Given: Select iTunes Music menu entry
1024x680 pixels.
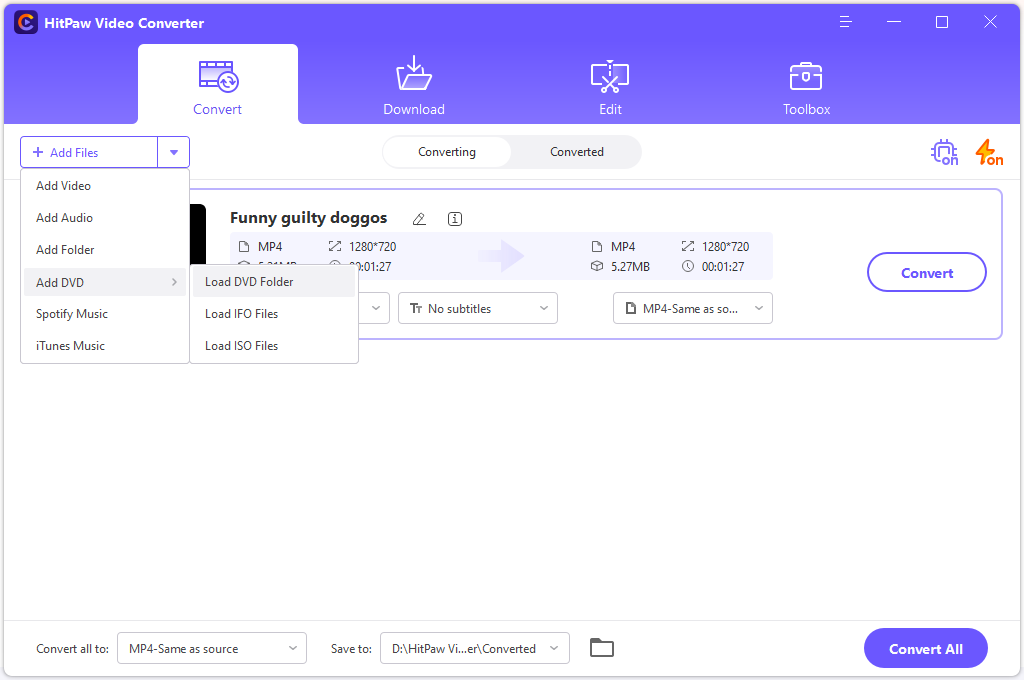Looking at the screenshot, I should pyautogui.click(x=104, y=346).
